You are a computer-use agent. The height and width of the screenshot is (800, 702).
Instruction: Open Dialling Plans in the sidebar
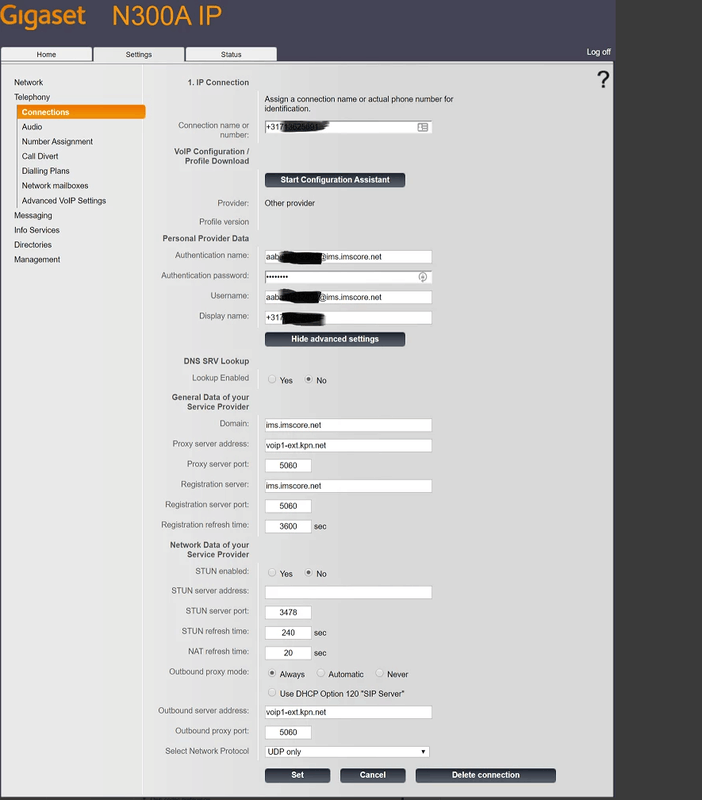tap(45, 171)
